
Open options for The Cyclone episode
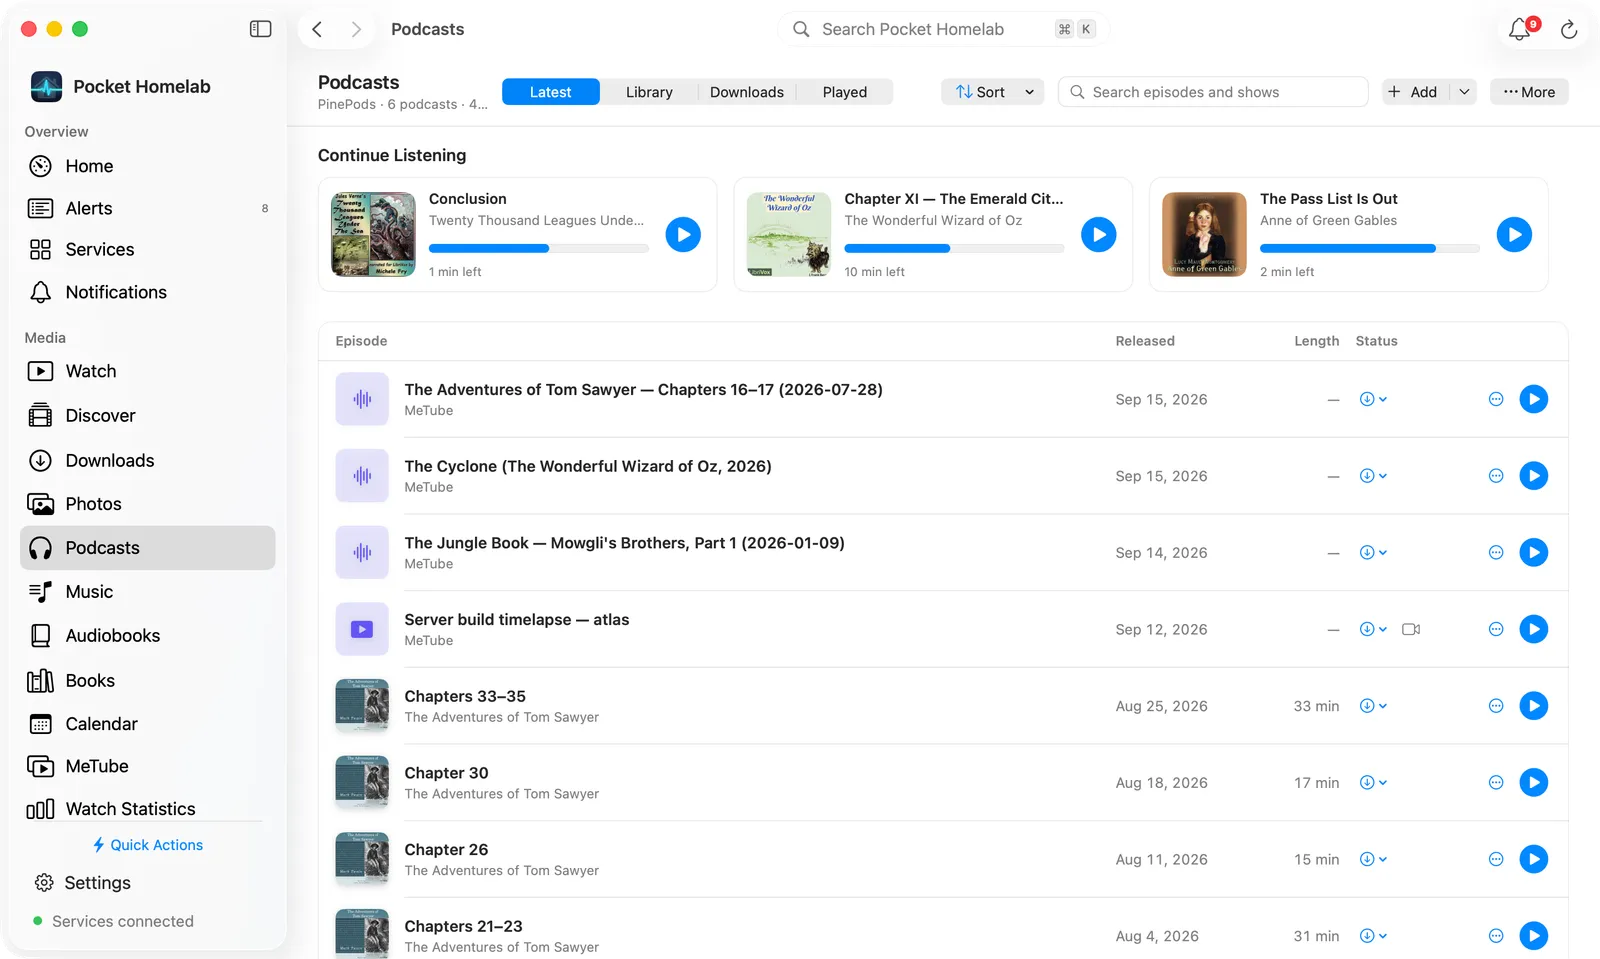coord(1496,476)
